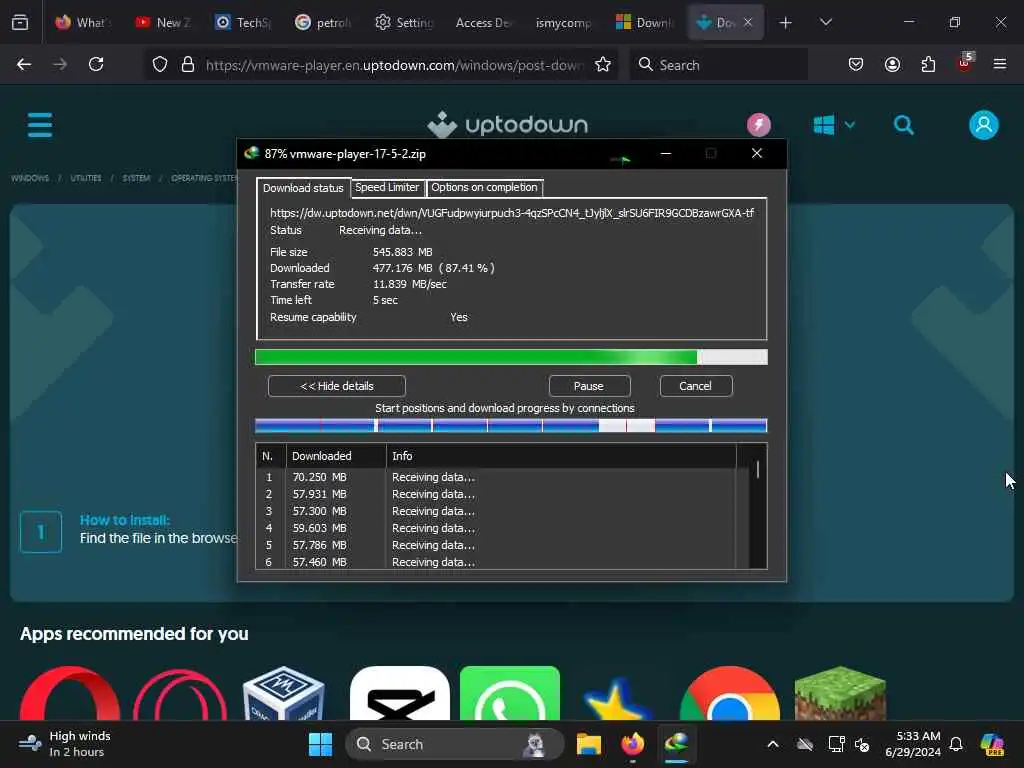Click the Uptodown logo
This screenshot has height=768, width=1024.
pyautogui.click(x=507, y=124)
